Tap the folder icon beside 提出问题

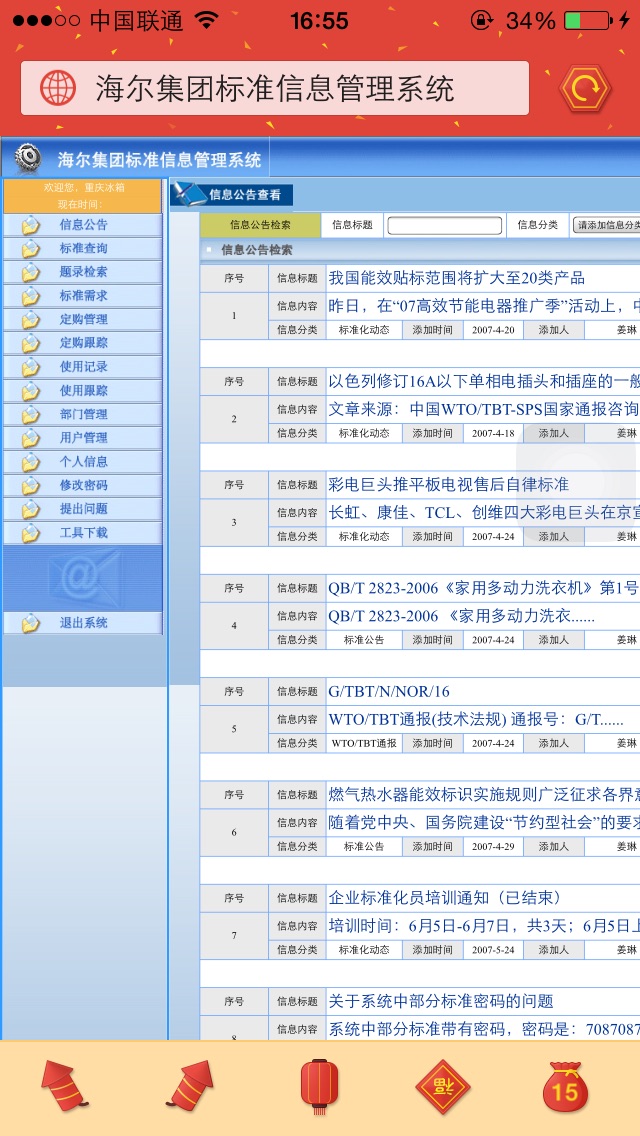[x=30, y=509]
